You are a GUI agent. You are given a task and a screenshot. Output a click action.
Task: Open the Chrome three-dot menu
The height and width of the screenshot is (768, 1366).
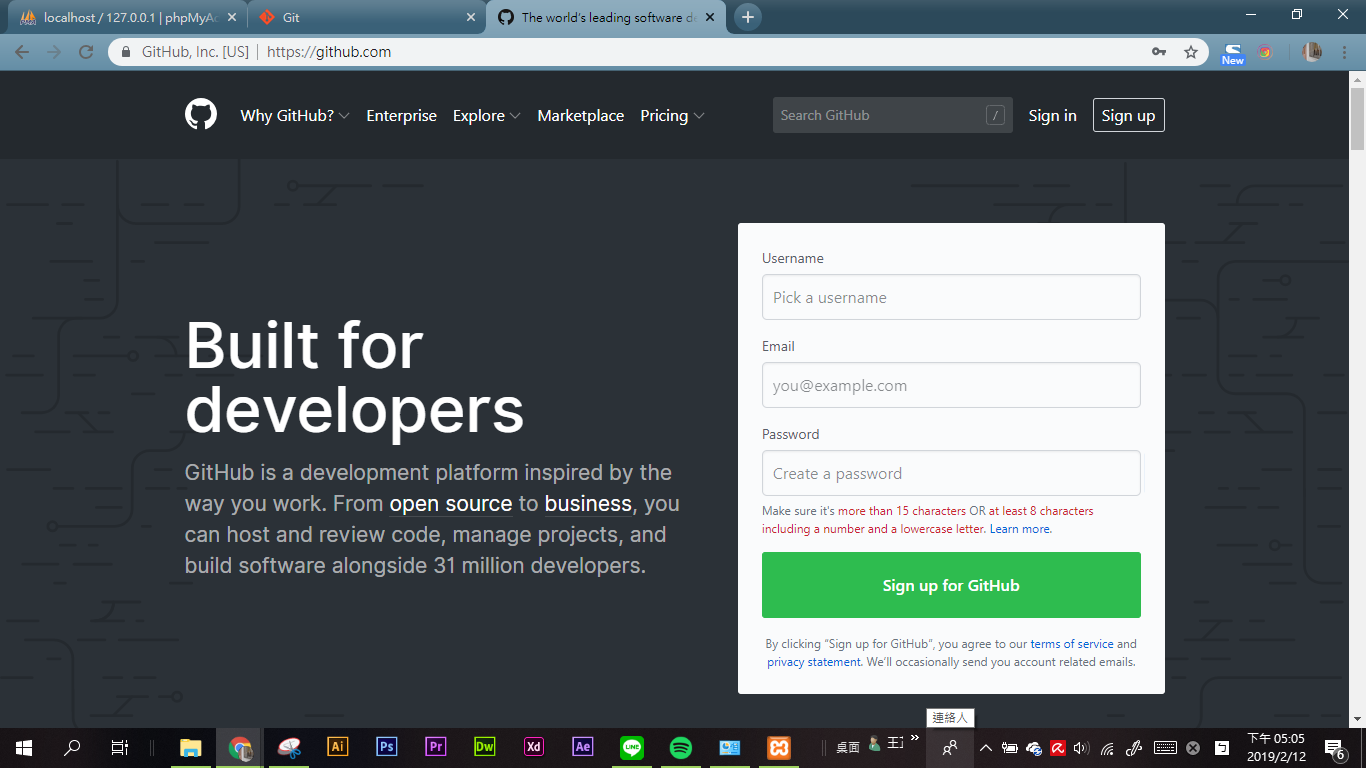(1343, 52)
